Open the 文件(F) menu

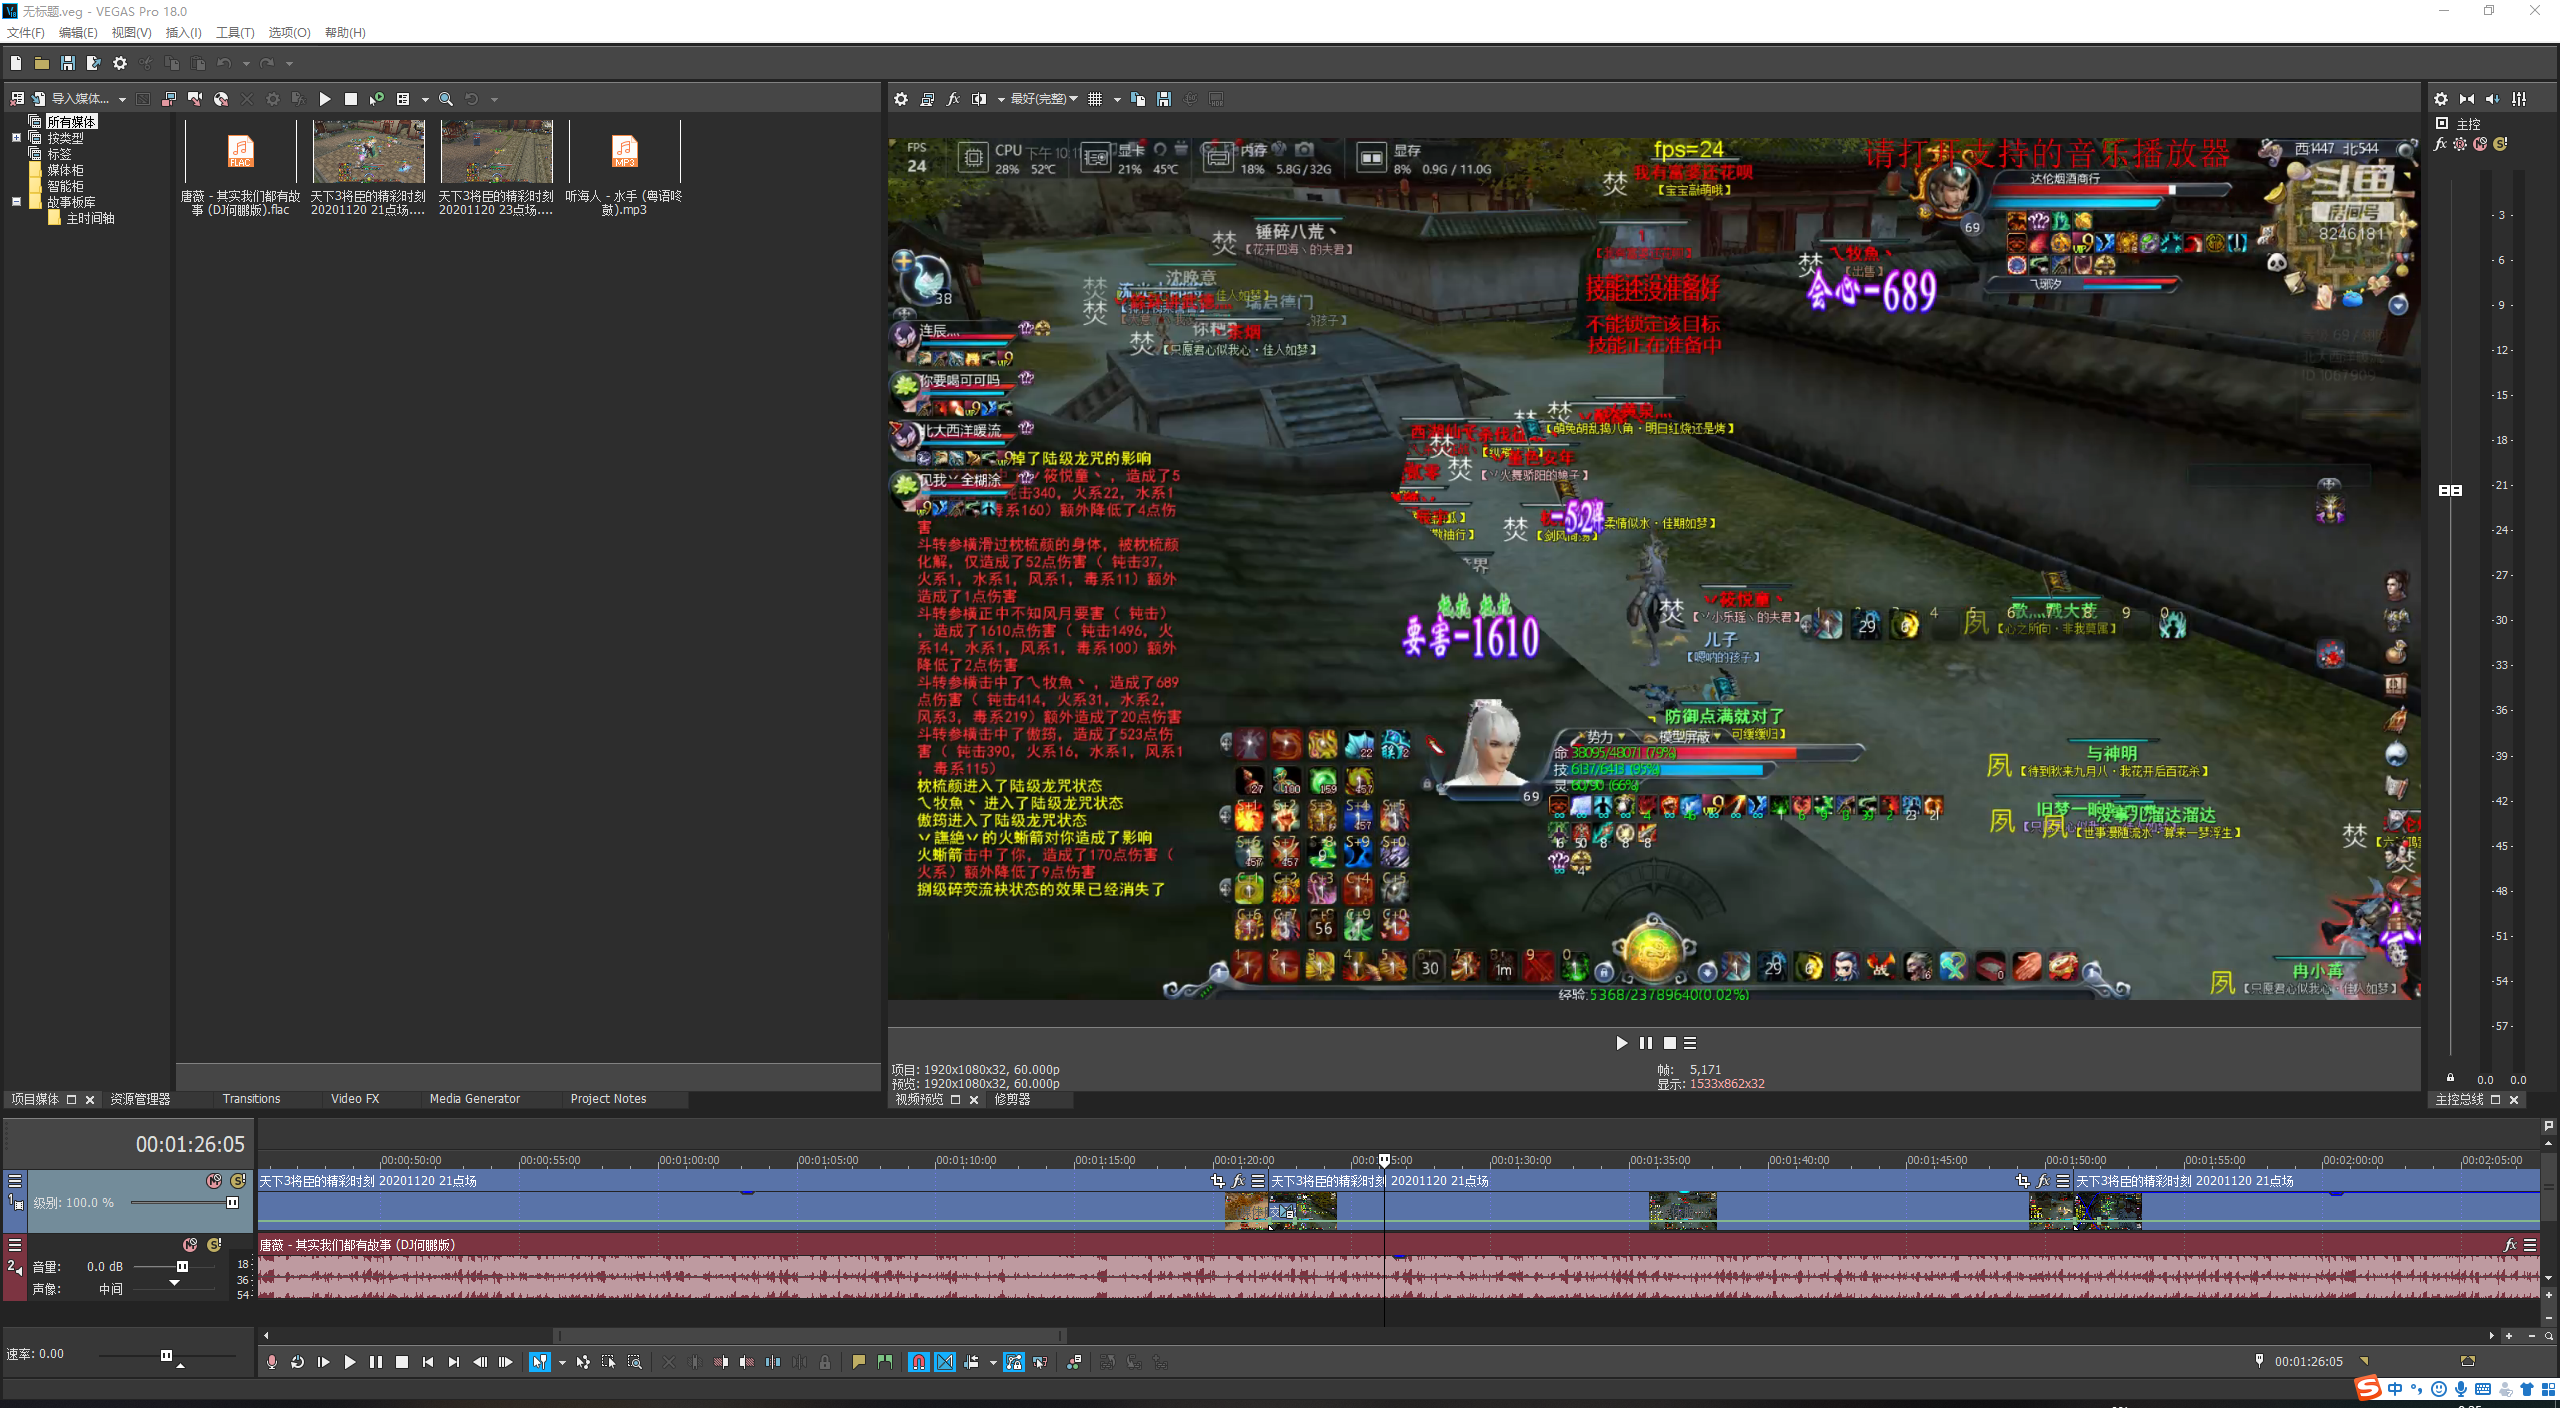click(x=26, y=33)
